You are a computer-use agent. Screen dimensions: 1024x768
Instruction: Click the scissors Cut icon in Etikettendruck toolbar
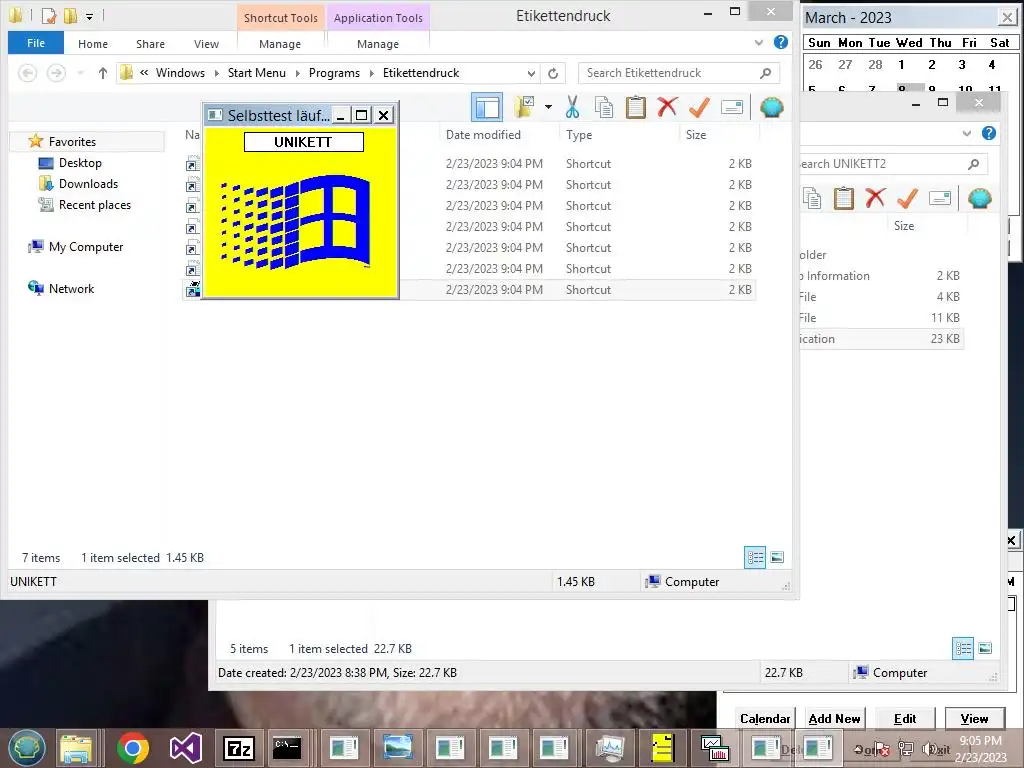[x=572, y=107]
